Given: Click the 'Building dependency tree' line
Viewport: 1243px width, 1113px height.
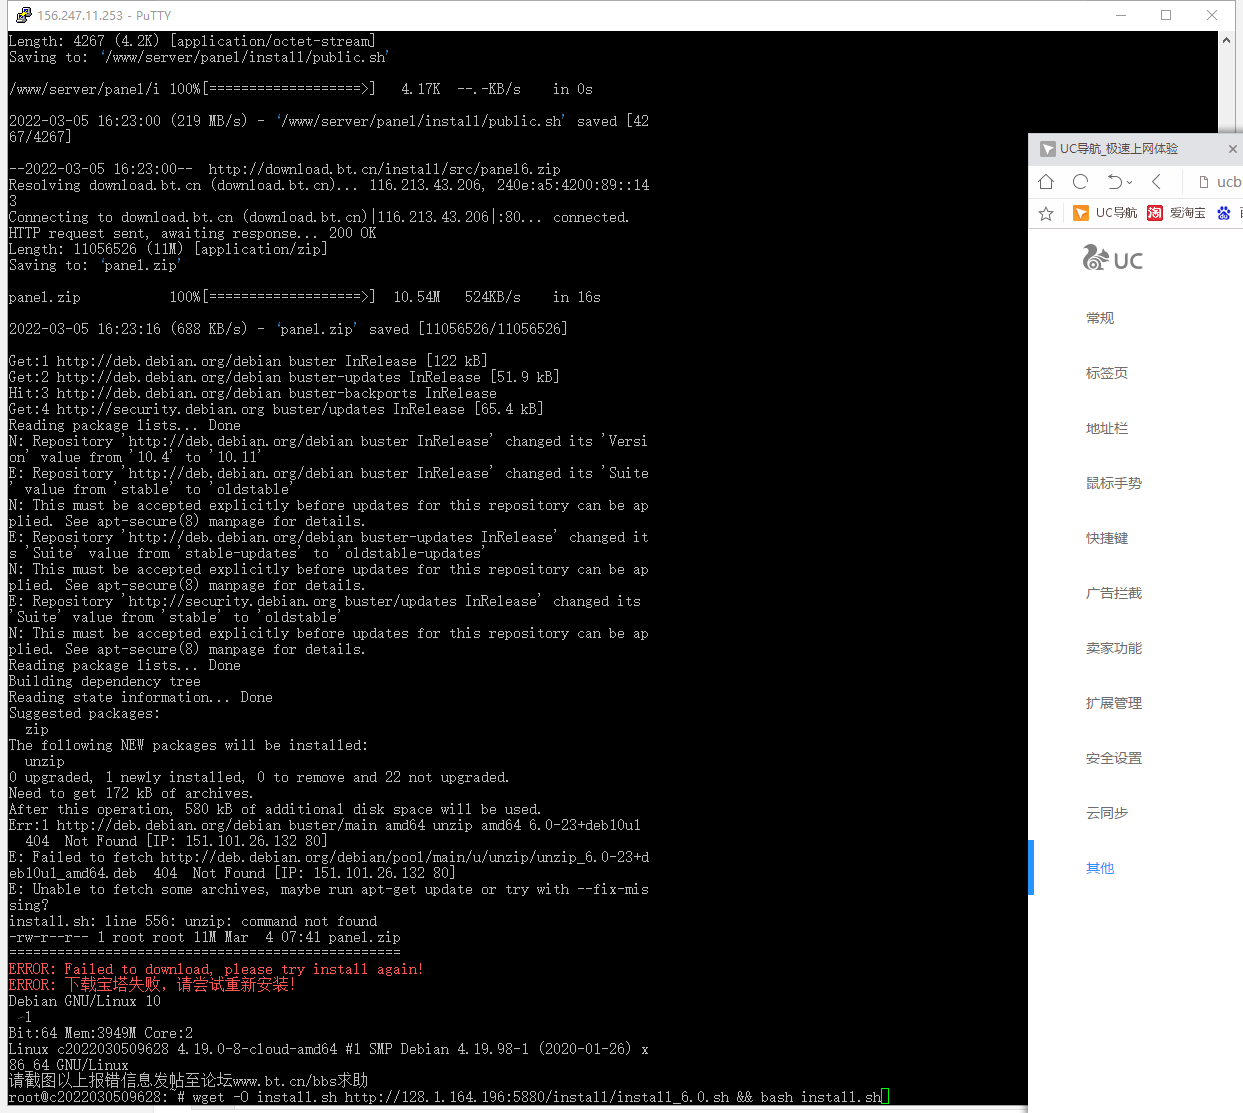Looking at the screenshot, I should [105, 681].
